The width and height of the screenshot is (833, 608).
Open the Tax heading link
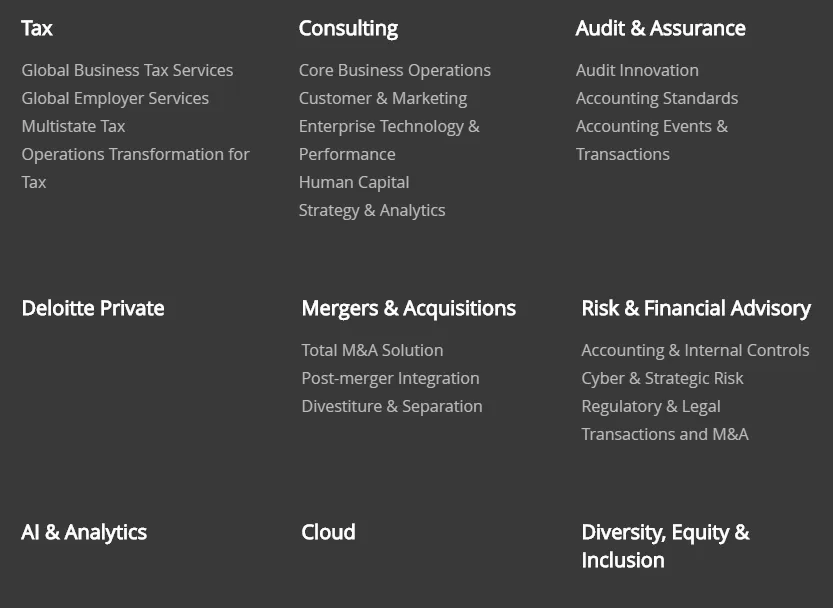(x=37, y=28)
